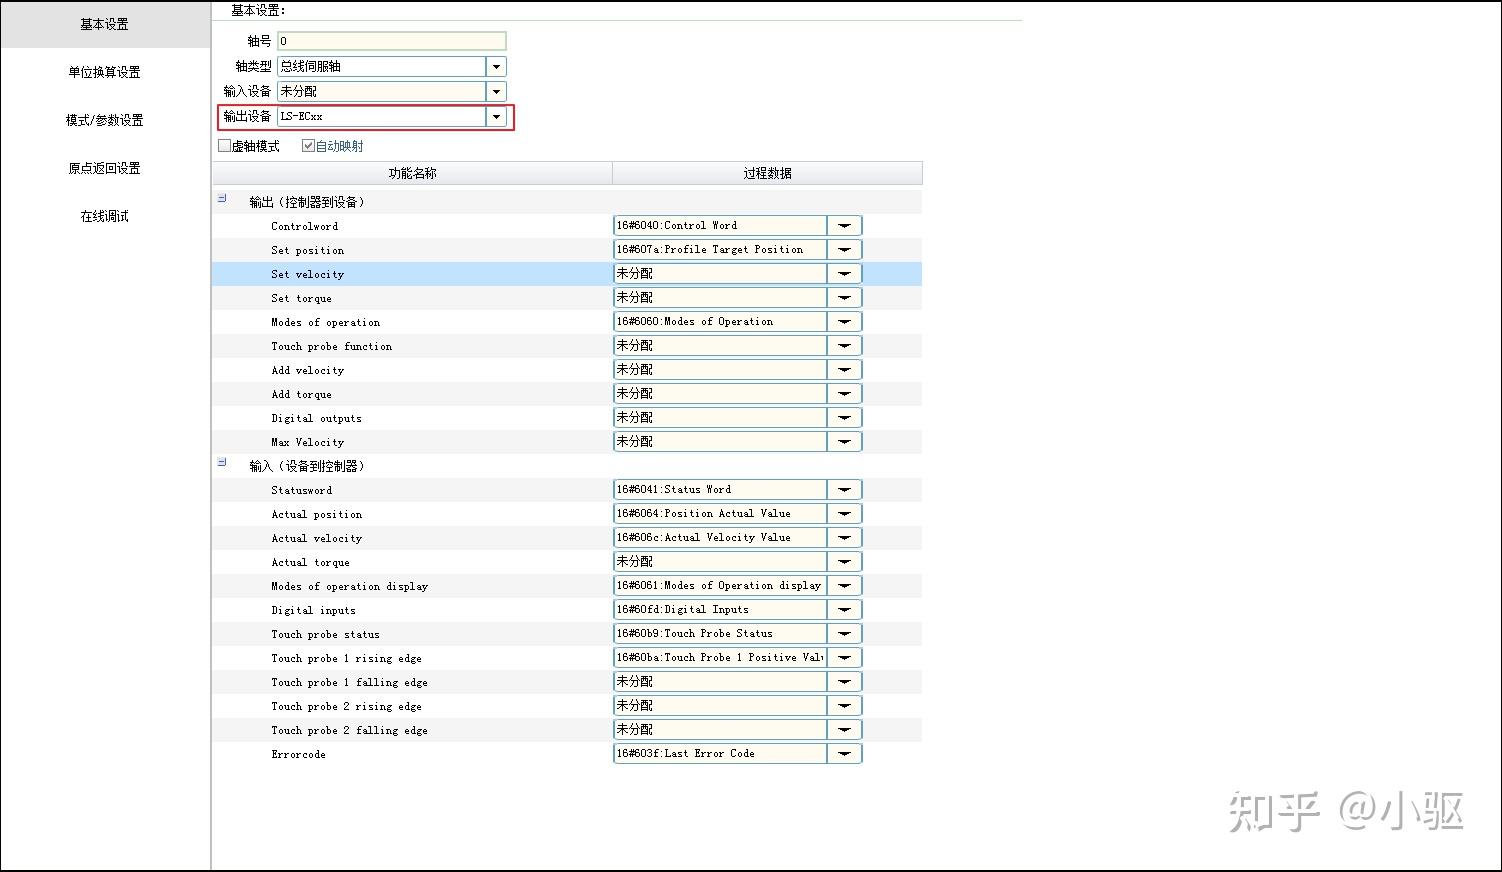This screenshot has width=1502, height=872.
Task: Open Modes of operation display dropdown arrow
Action: [x=844, y=586]
